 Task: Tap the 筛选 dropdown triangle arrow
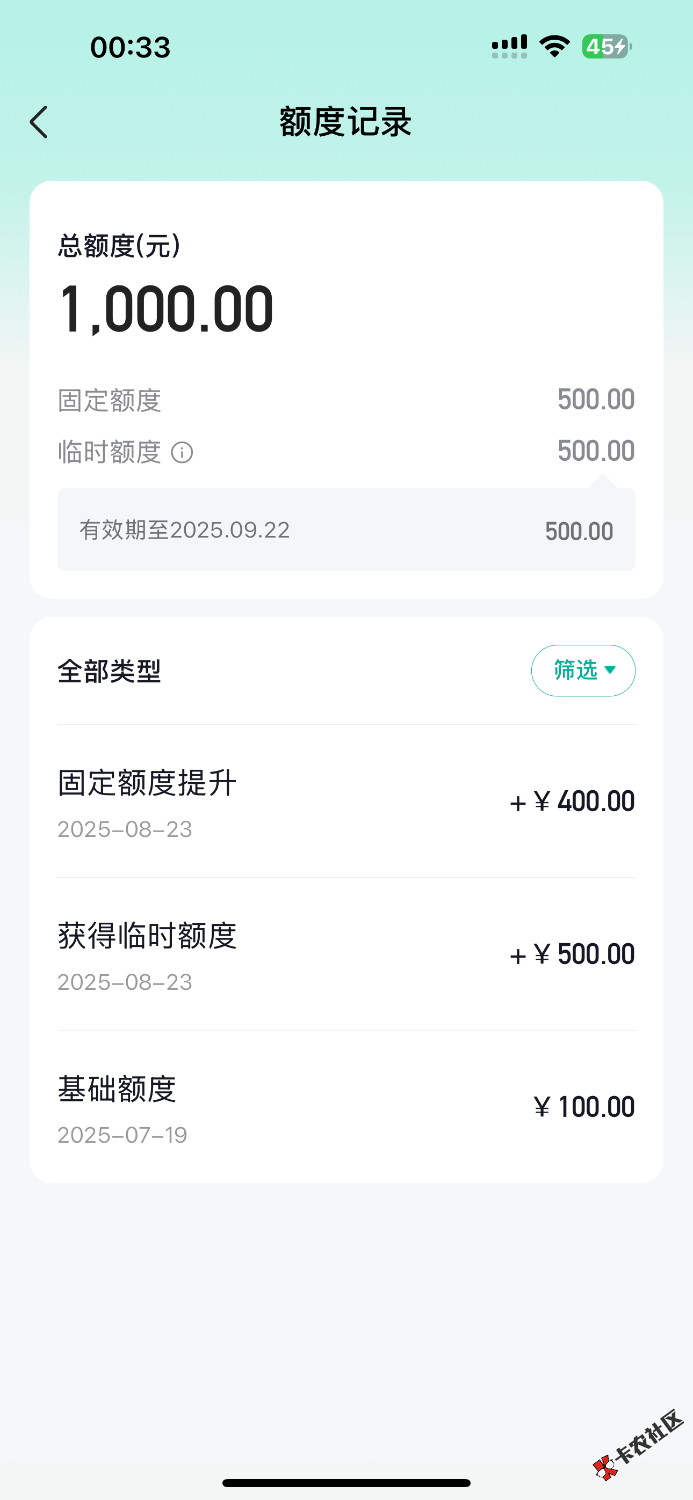pos(610,669)
